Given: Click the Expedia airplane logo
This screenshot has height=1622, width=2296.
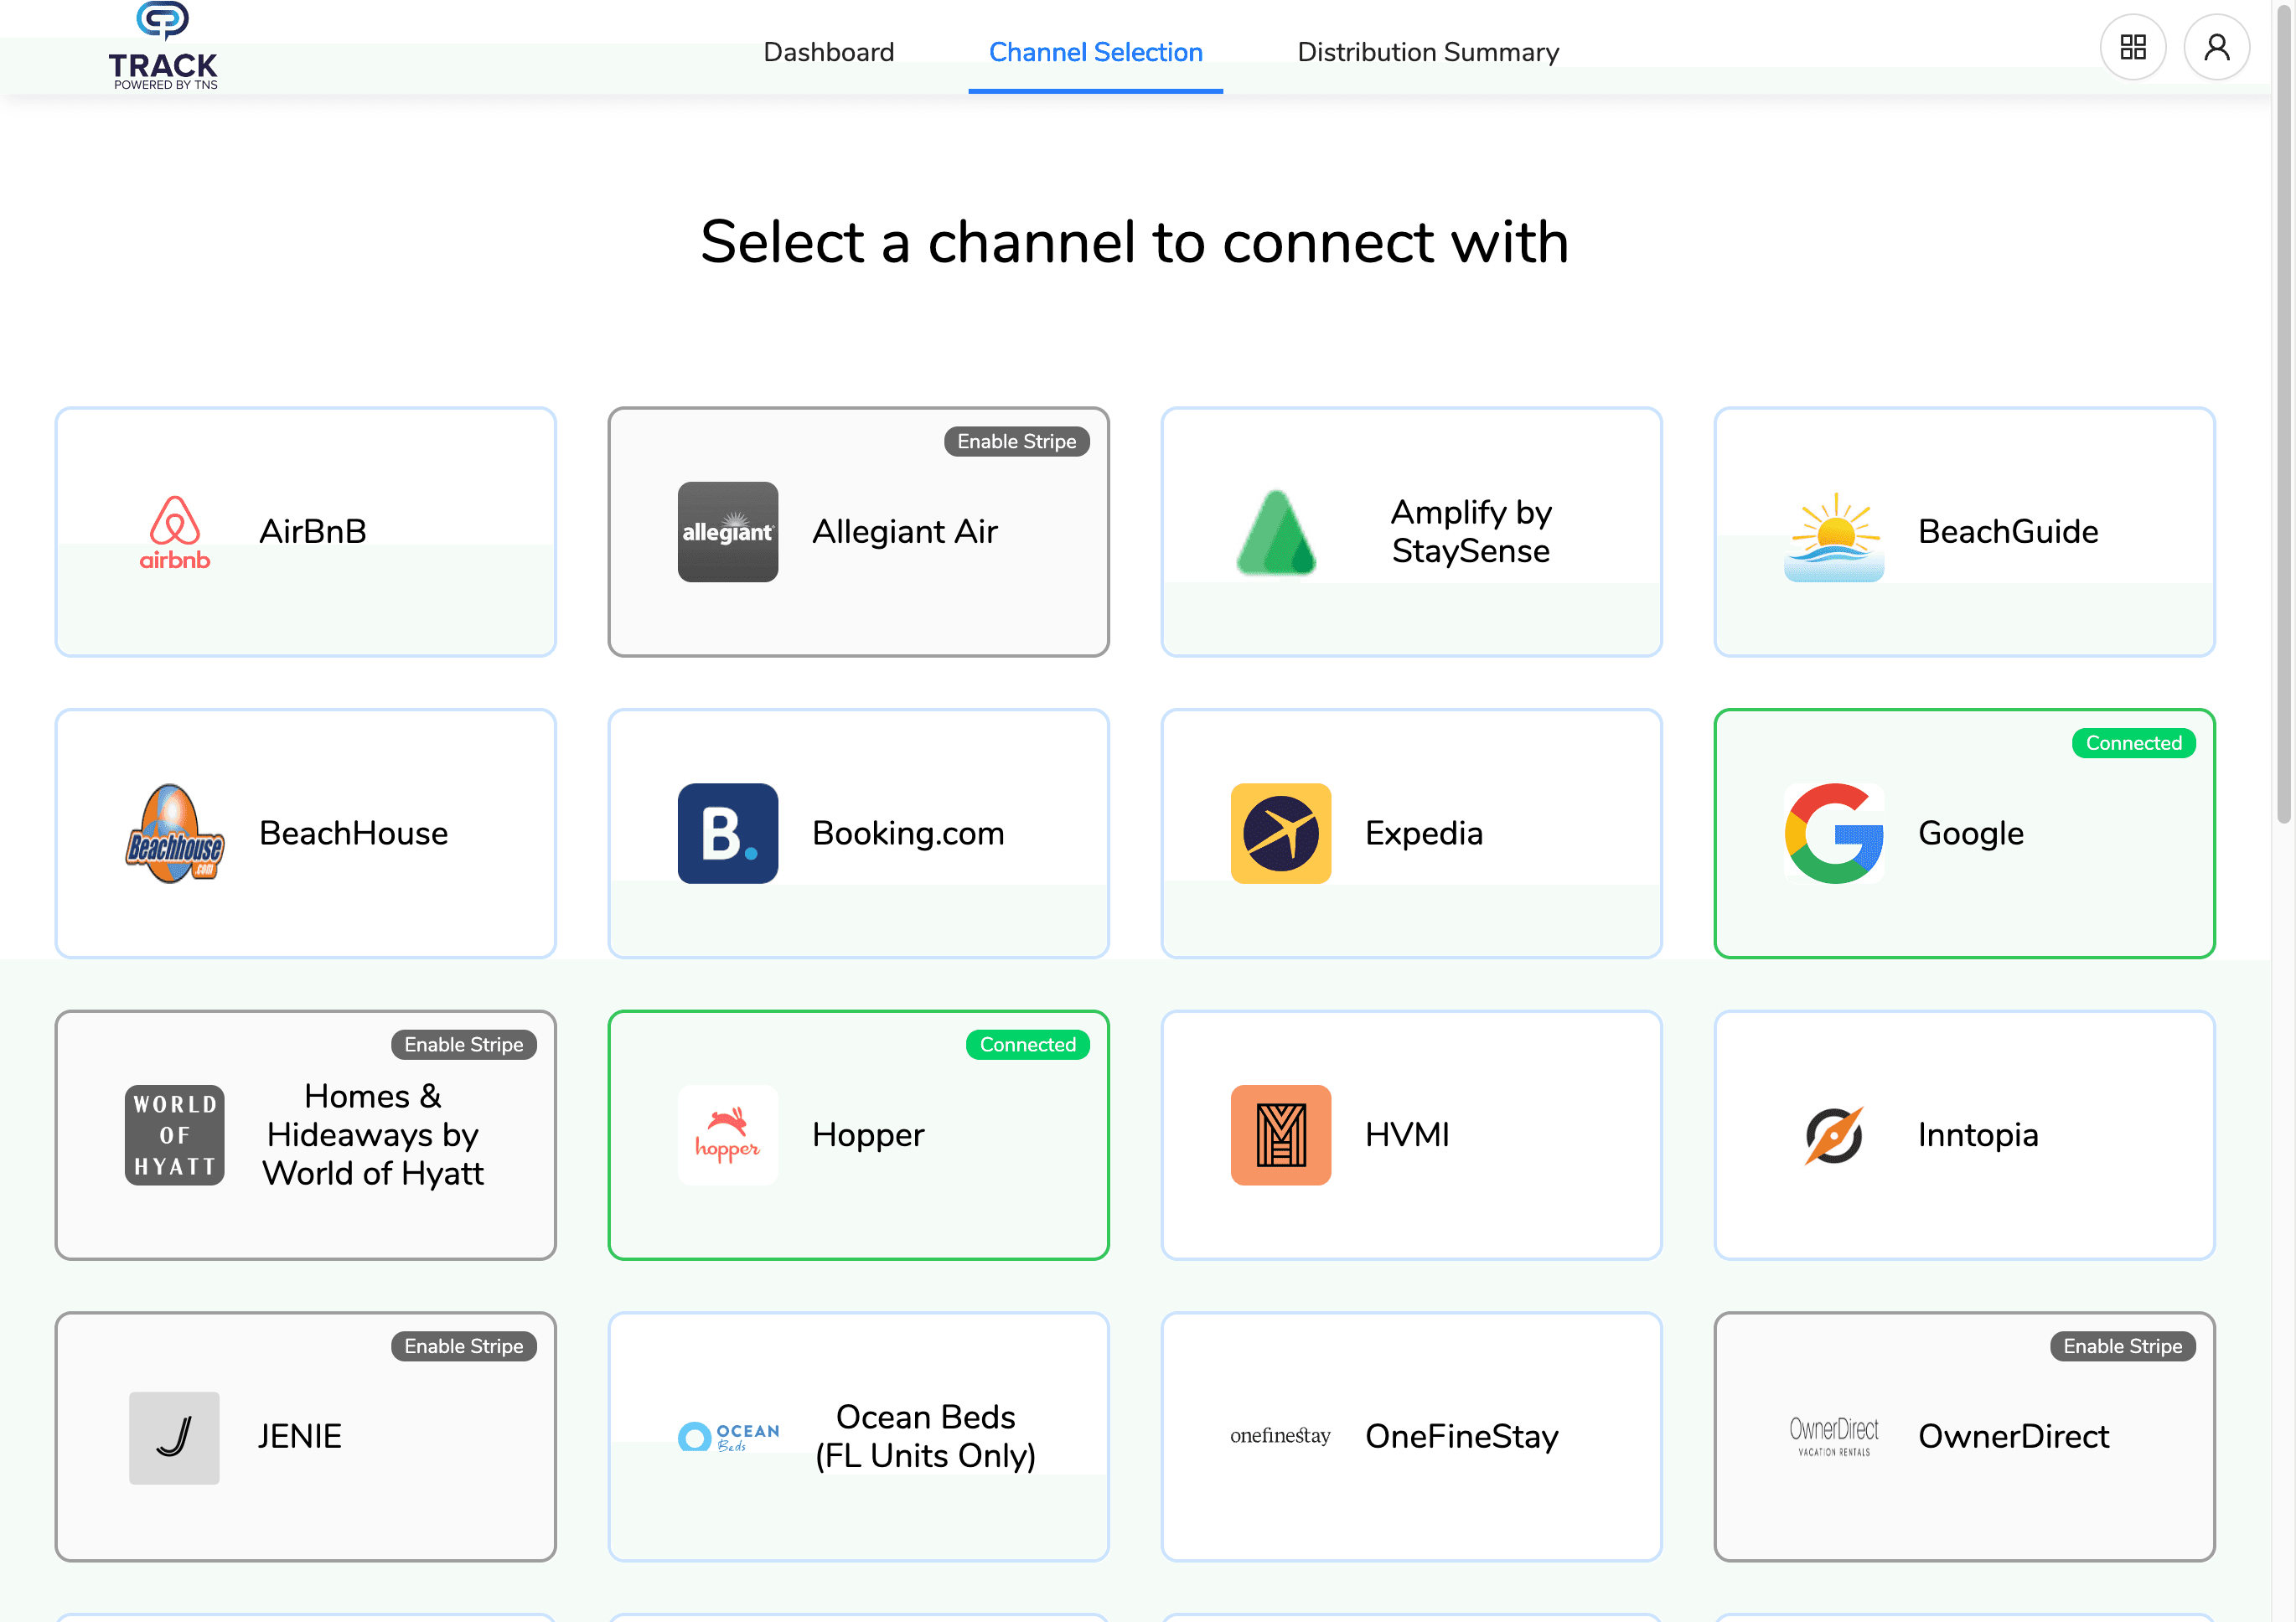Looking at the screenshot, I should [1281, 834].
